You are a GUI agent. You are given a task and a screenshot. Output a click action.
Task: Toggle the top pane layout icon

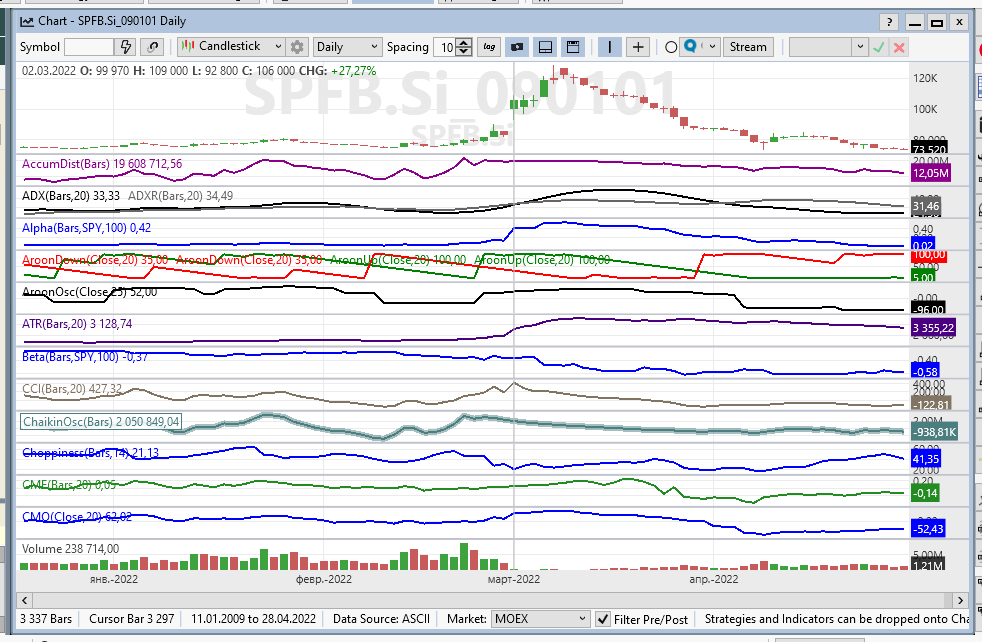[x=573, y=47]
